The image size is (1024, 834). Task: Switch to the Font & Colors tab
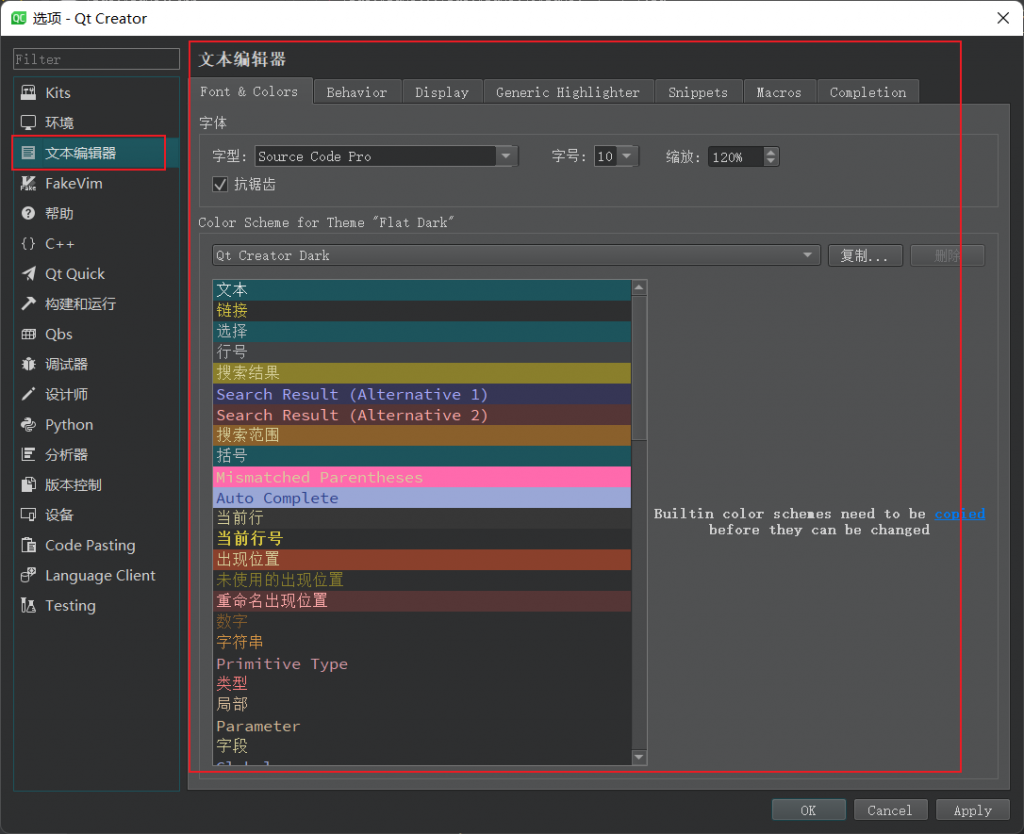pyautogui.click(x=249, y=92)
